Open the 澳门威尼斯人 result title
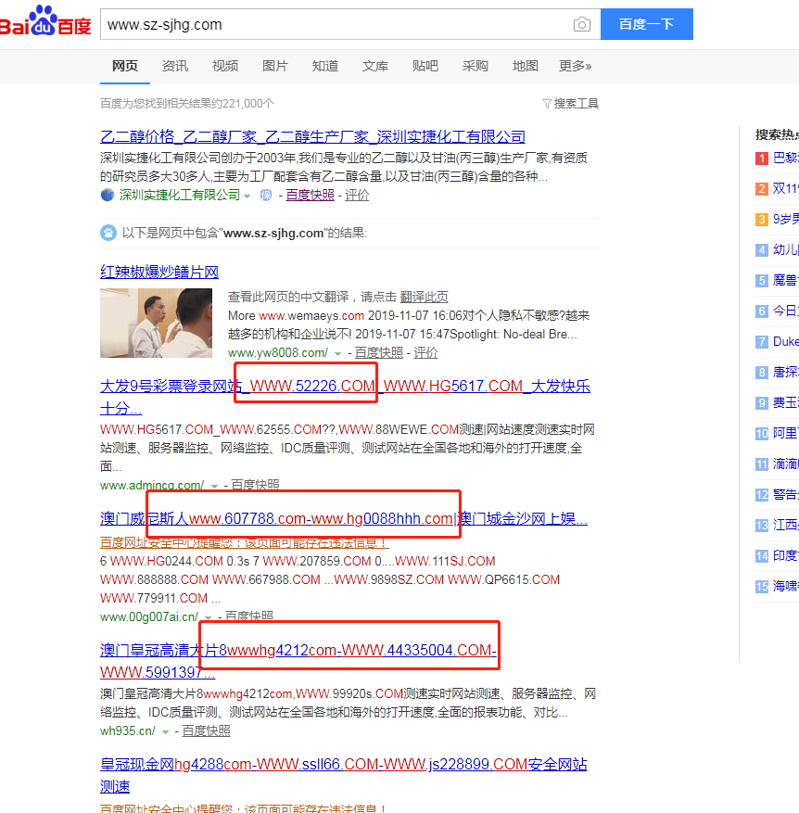799x813 pixels. pyautogui.click(x=344, y=518)
